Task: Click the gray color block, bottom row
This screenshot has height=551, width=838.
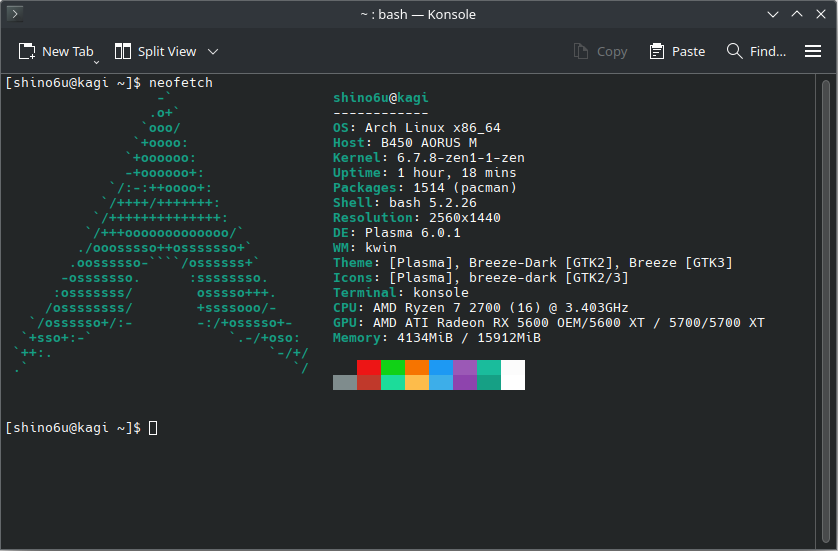Action: pos(345,383)
